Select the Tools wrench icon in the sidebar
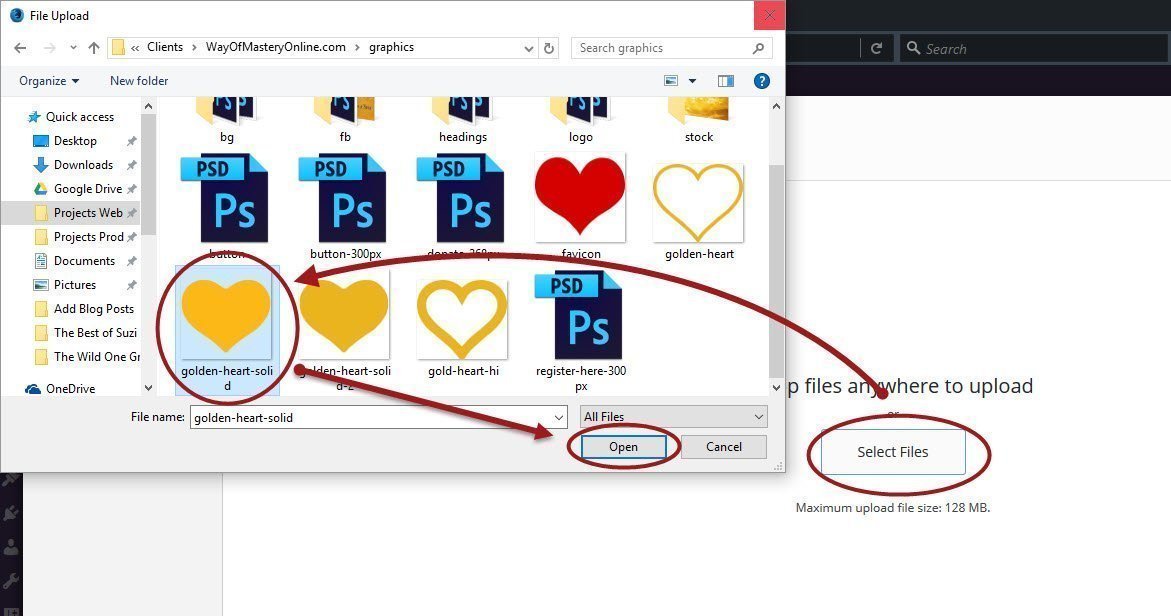Image resolution: width=1171 pixels, height=616 pixels. point(9,577)
